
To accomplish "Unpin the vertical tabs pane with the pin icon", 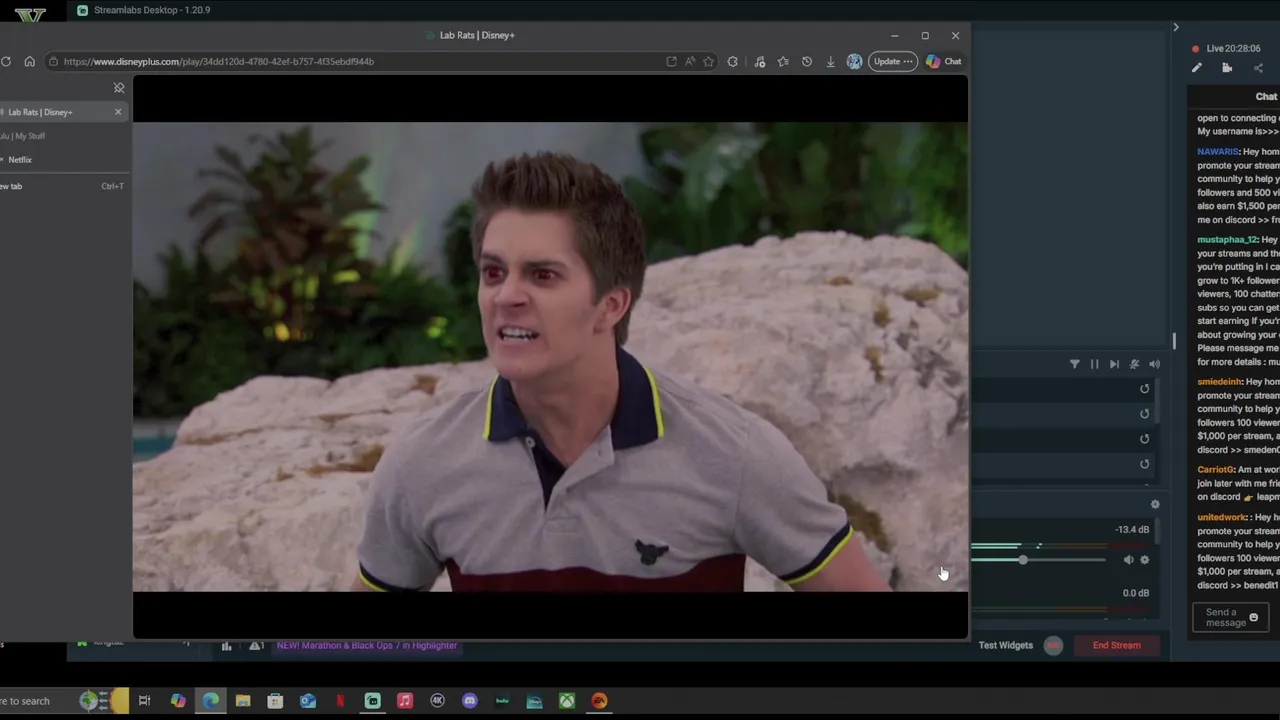I will [119, 88].
